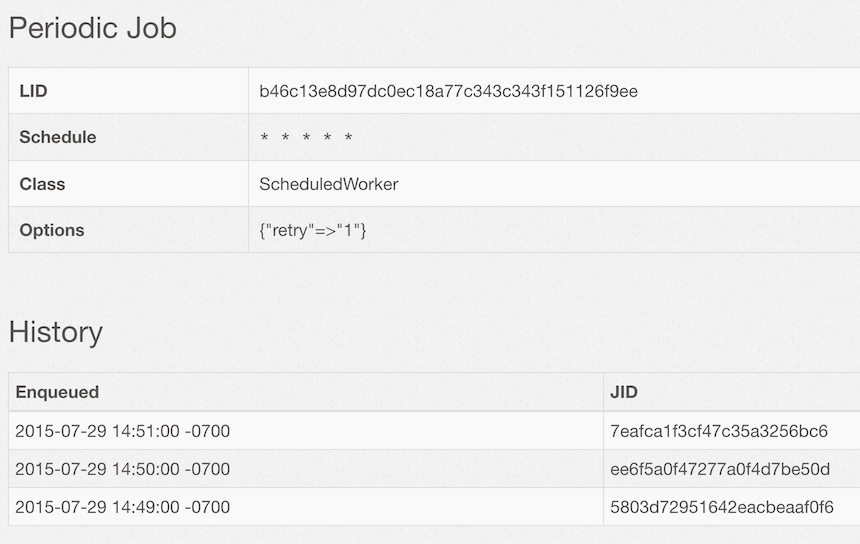Click the History section heading
Screen dimensions: 860x544
55,332
